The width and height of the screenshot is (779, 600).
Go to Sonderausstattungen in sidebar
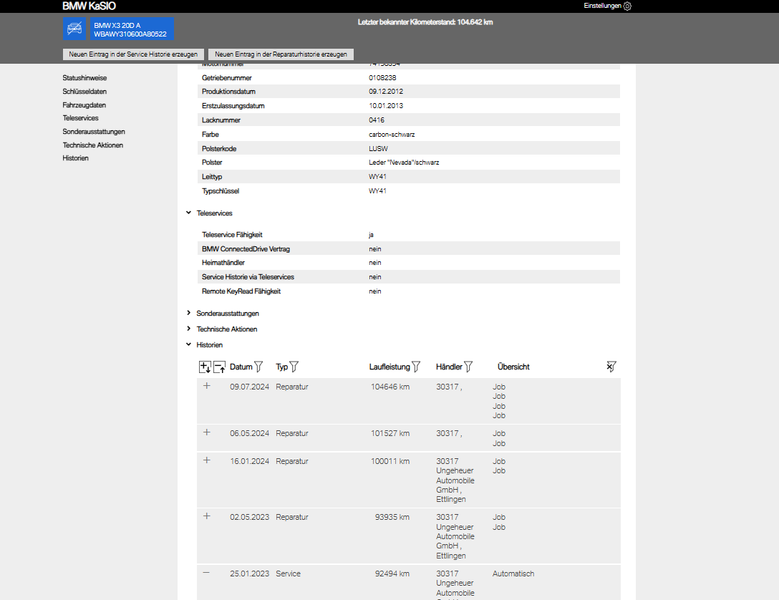[93, 132]
